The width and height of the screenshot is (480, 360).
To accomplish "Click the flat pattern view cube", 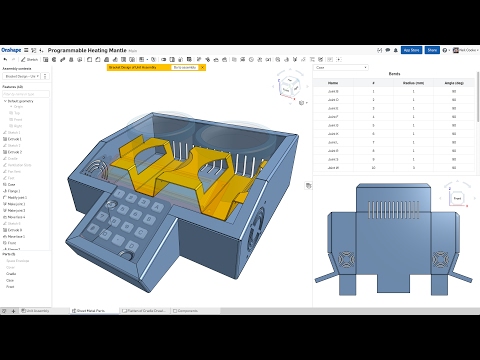I will coord(457,198).
